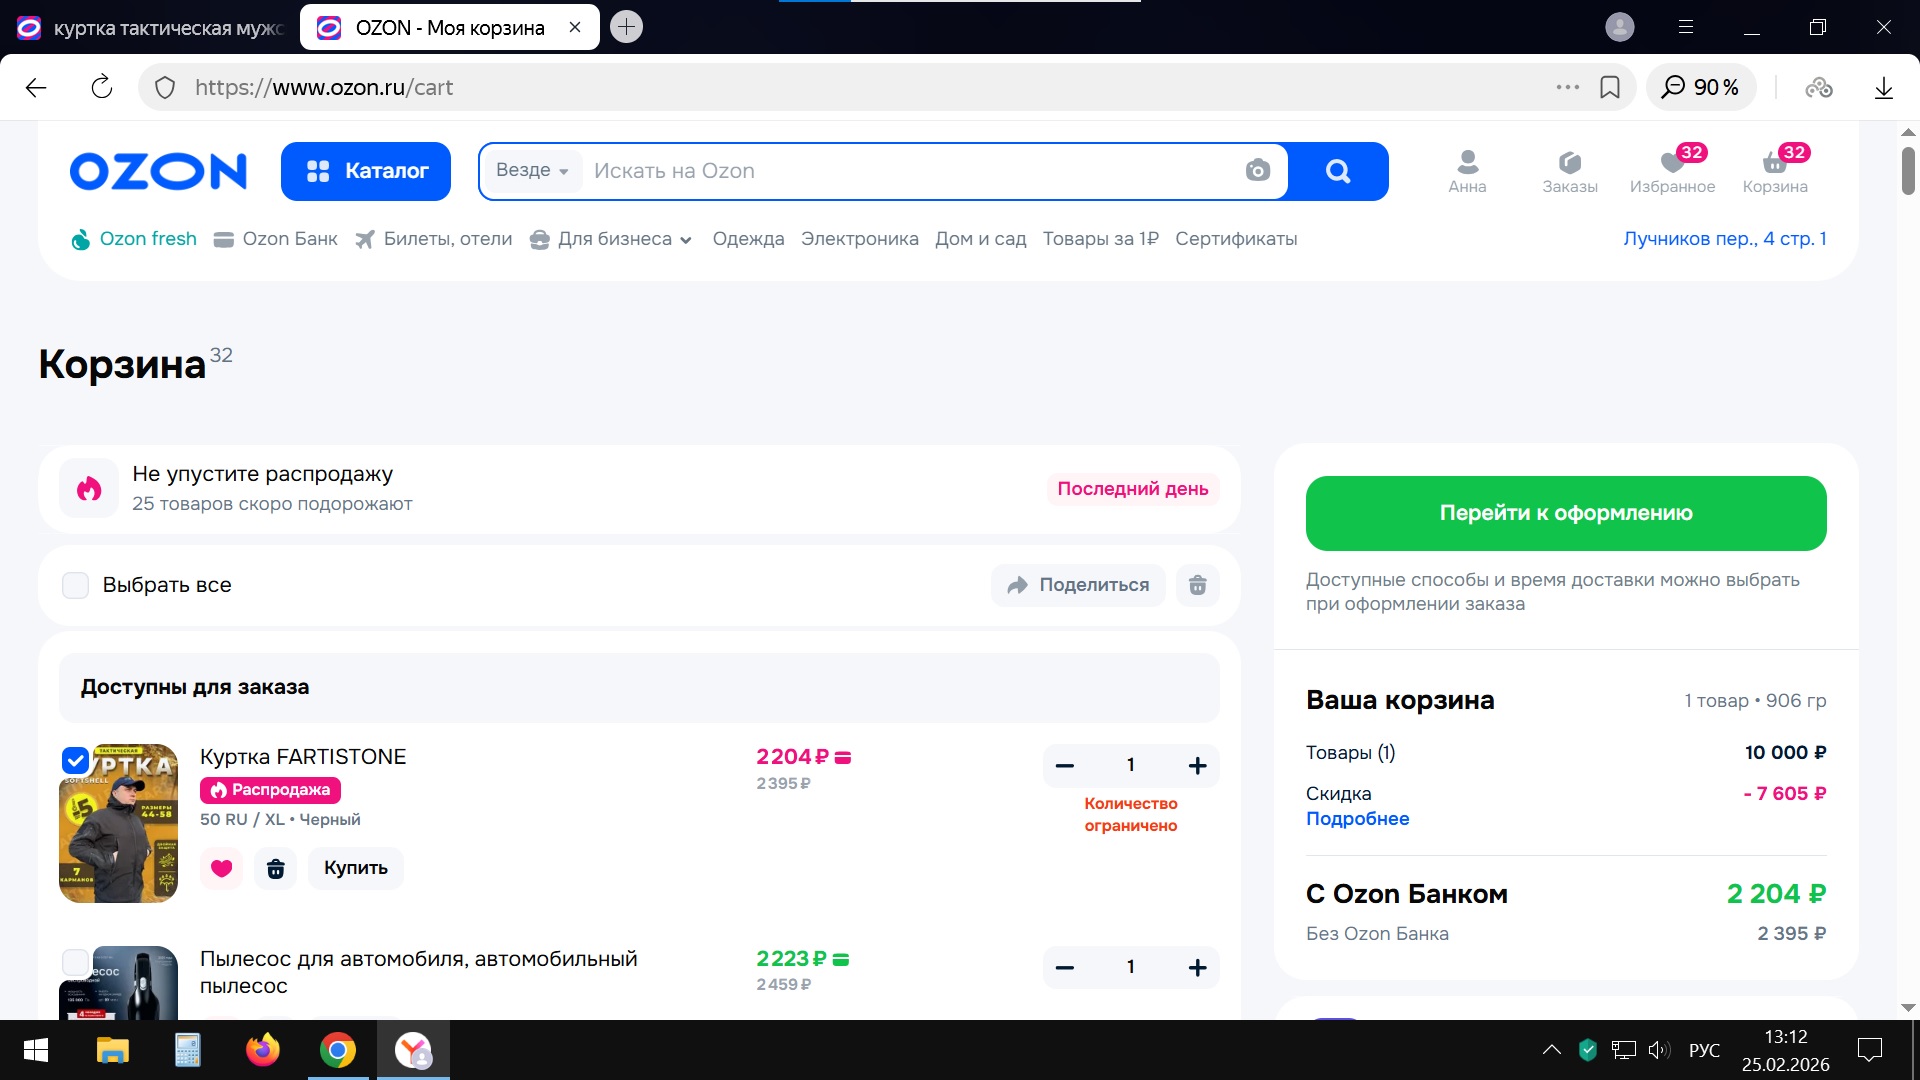Toggle the pink heart on Куртка FARTISTONE
1920x1080 pixels.
click(x=222, y=868)
